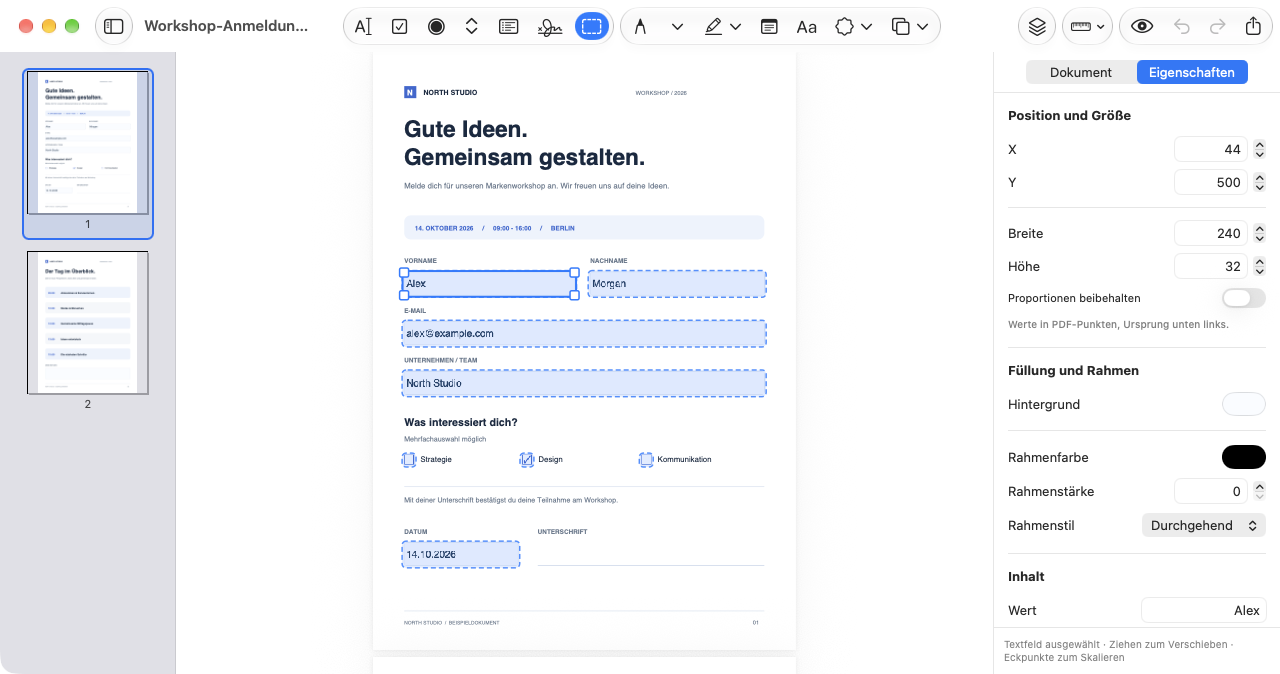
Task: Click the stepper beside the Y value
Action: click(1259, 182)
